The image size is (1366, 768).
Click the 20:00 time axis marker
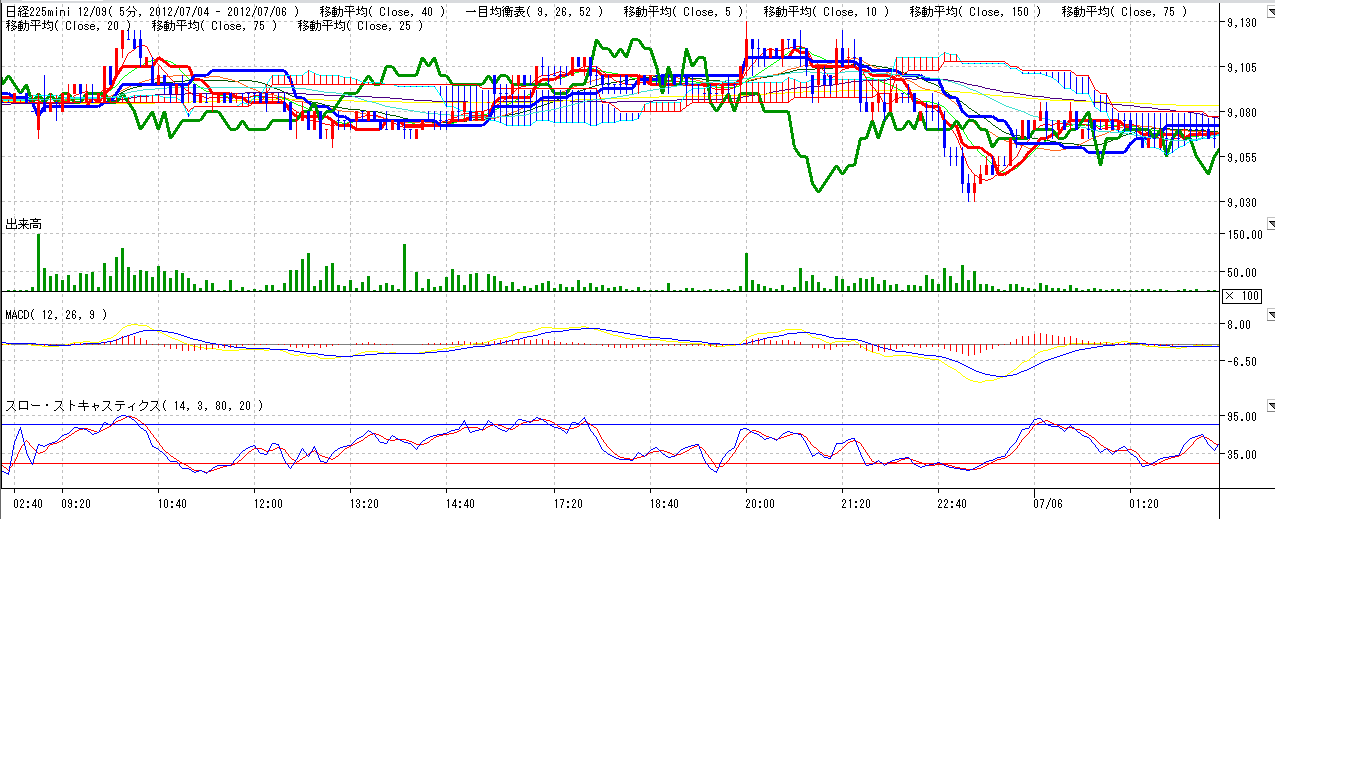click(x=760, y=504)
